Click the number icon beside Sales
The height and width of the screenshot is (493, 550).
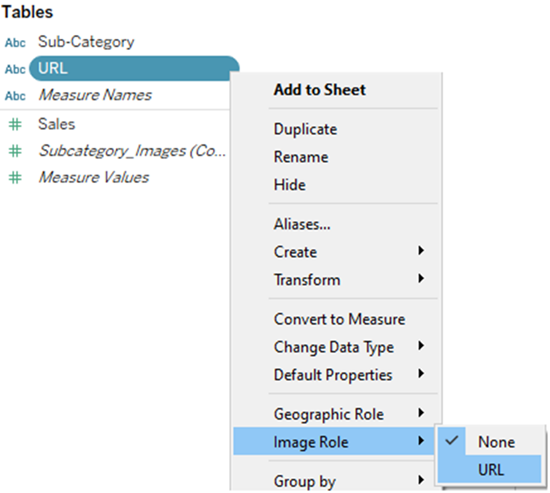point(15,125)
